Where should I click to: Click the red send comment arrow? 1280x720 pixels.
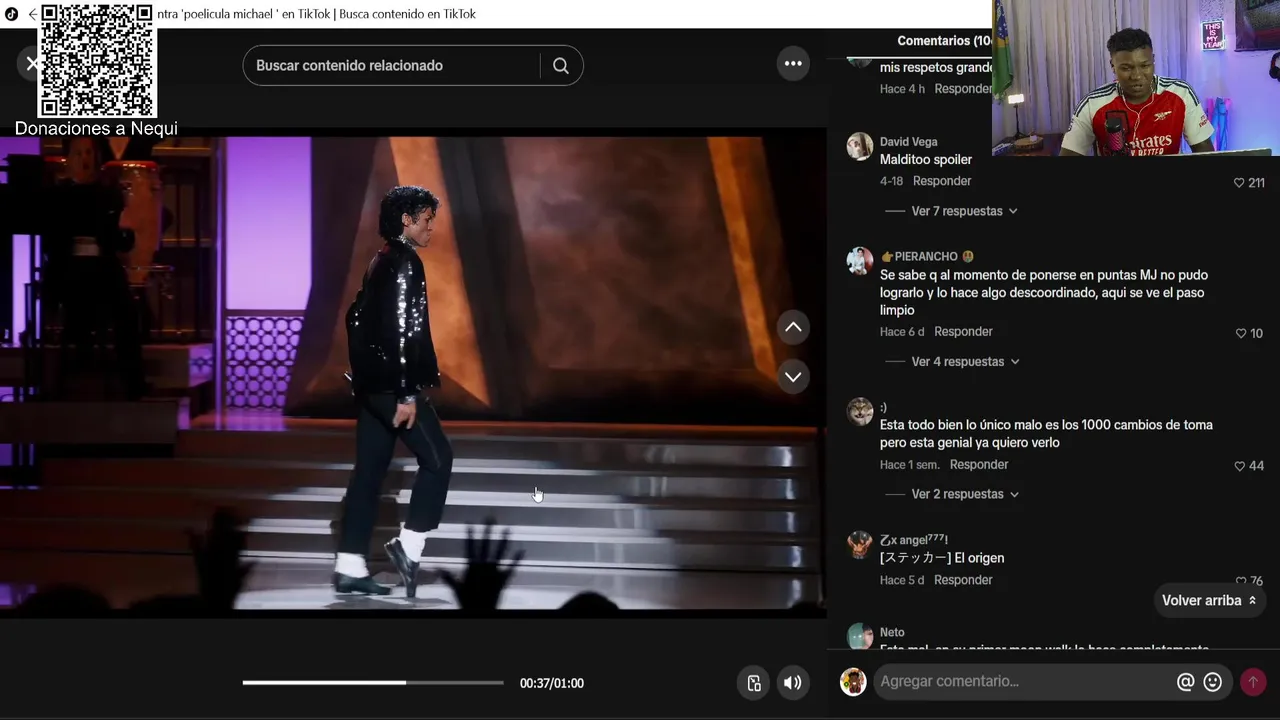coord(1253,682)
